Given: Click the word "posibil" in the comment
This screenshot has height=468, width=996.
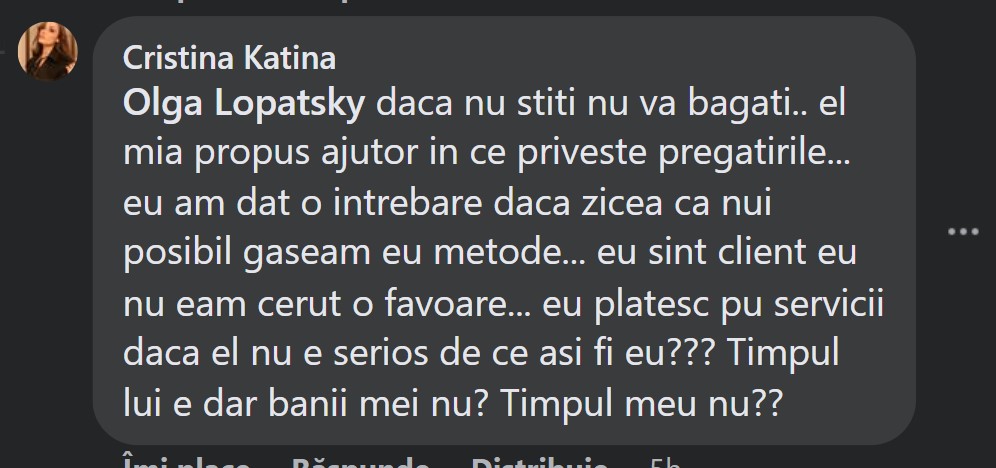Looking at the screenshot, I should pos(178,253).
